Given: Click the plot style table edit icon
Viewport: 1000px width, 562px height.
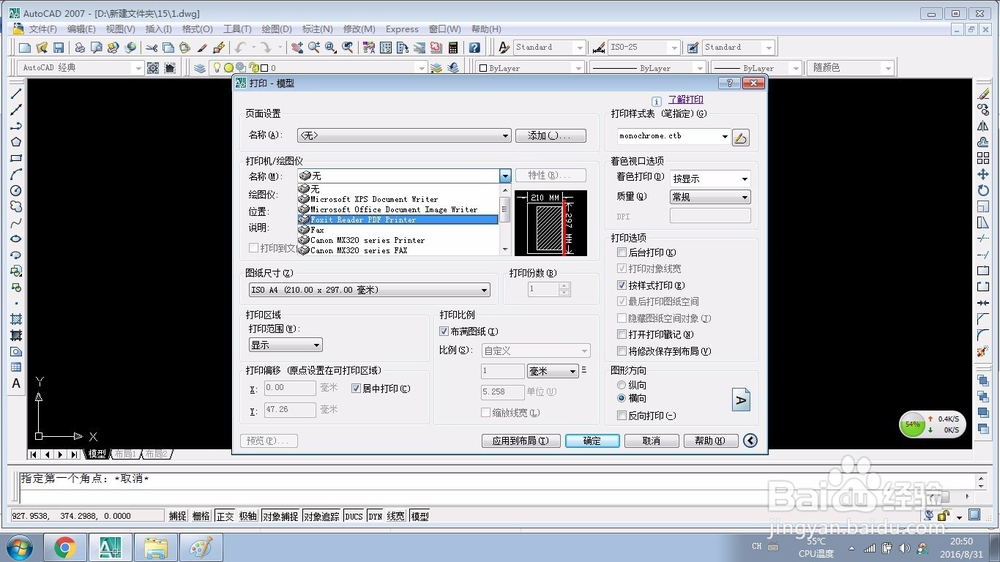Looking at the screenshot, I should (740, 137).
